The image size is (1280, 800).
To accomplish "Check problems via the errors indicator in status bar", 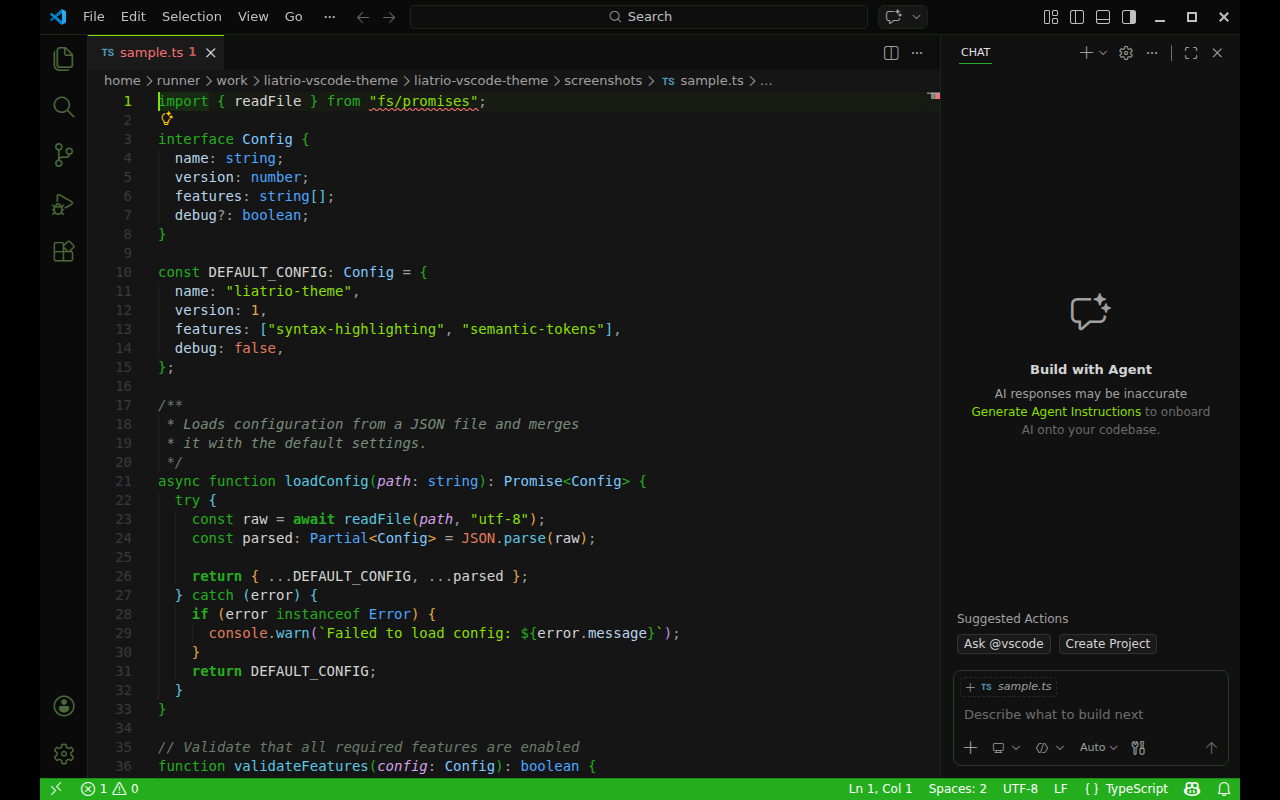I will pyautogui.click(x=108, y=788).
